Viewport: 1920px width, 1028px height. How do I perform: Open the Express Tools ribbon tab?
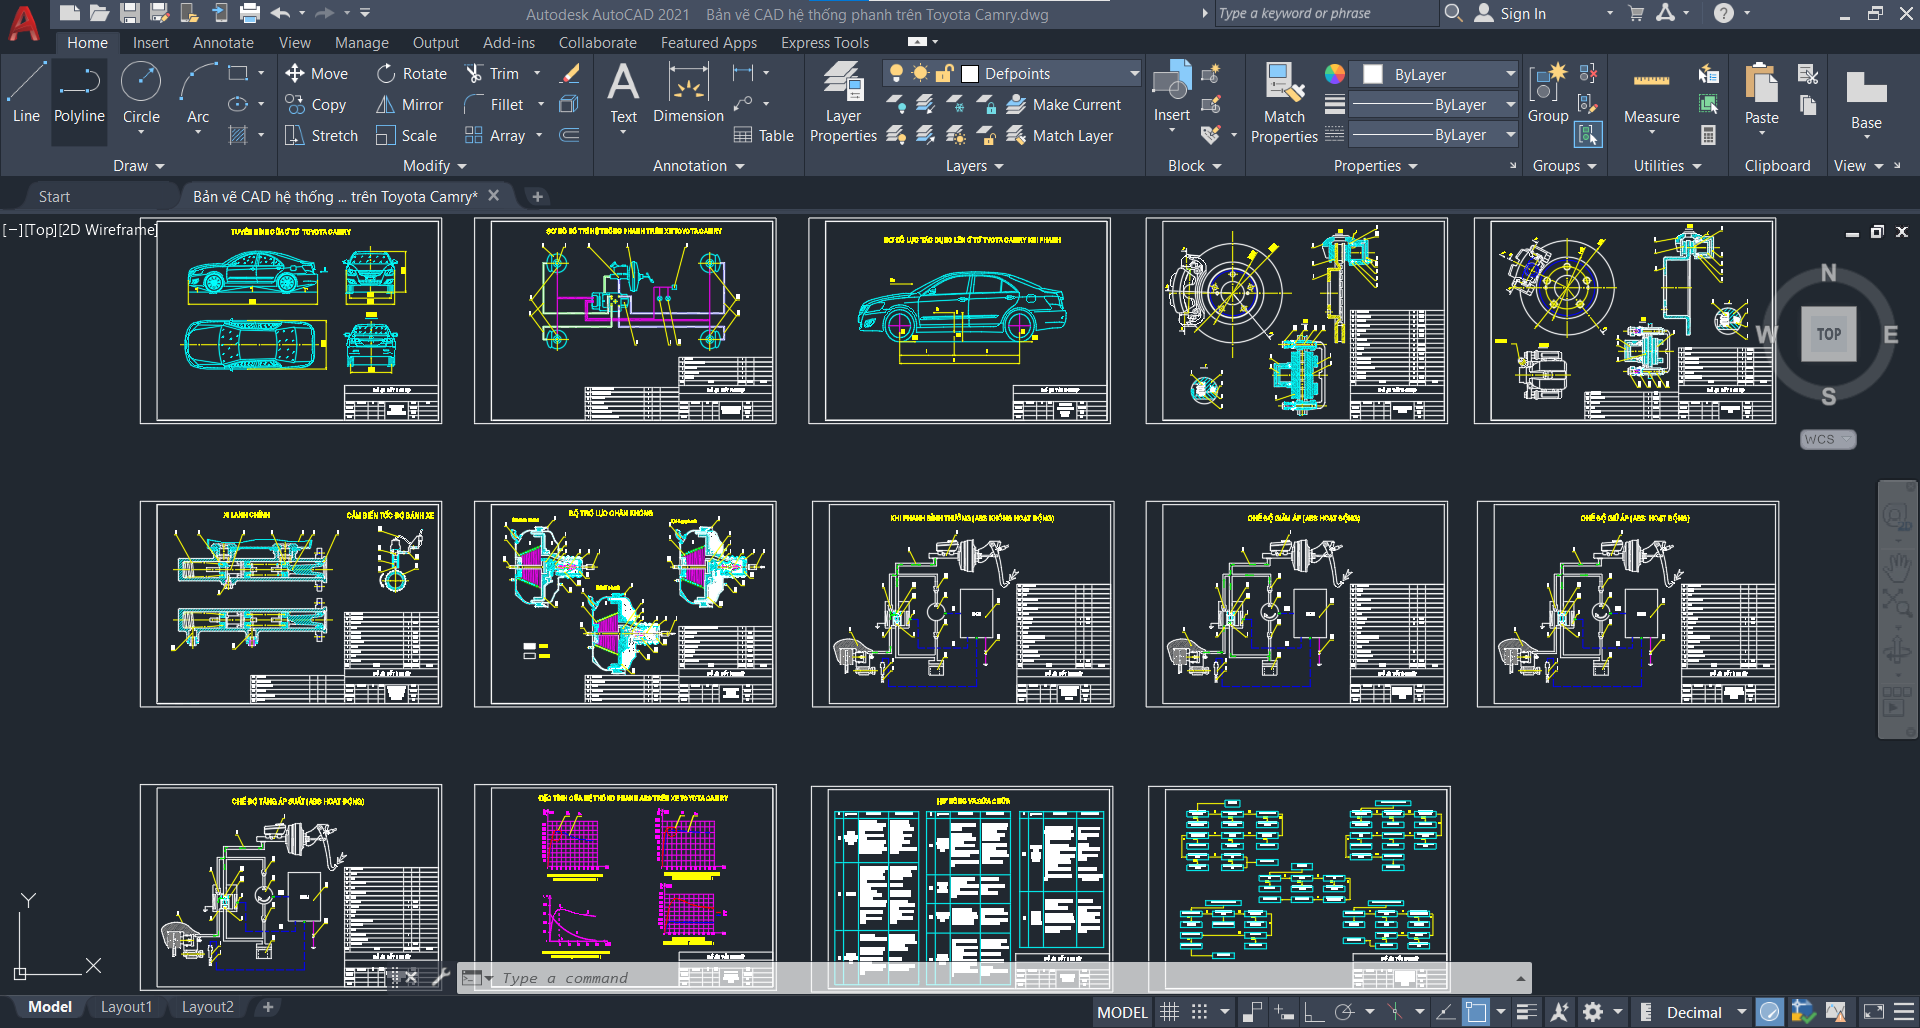pos(825,43)
